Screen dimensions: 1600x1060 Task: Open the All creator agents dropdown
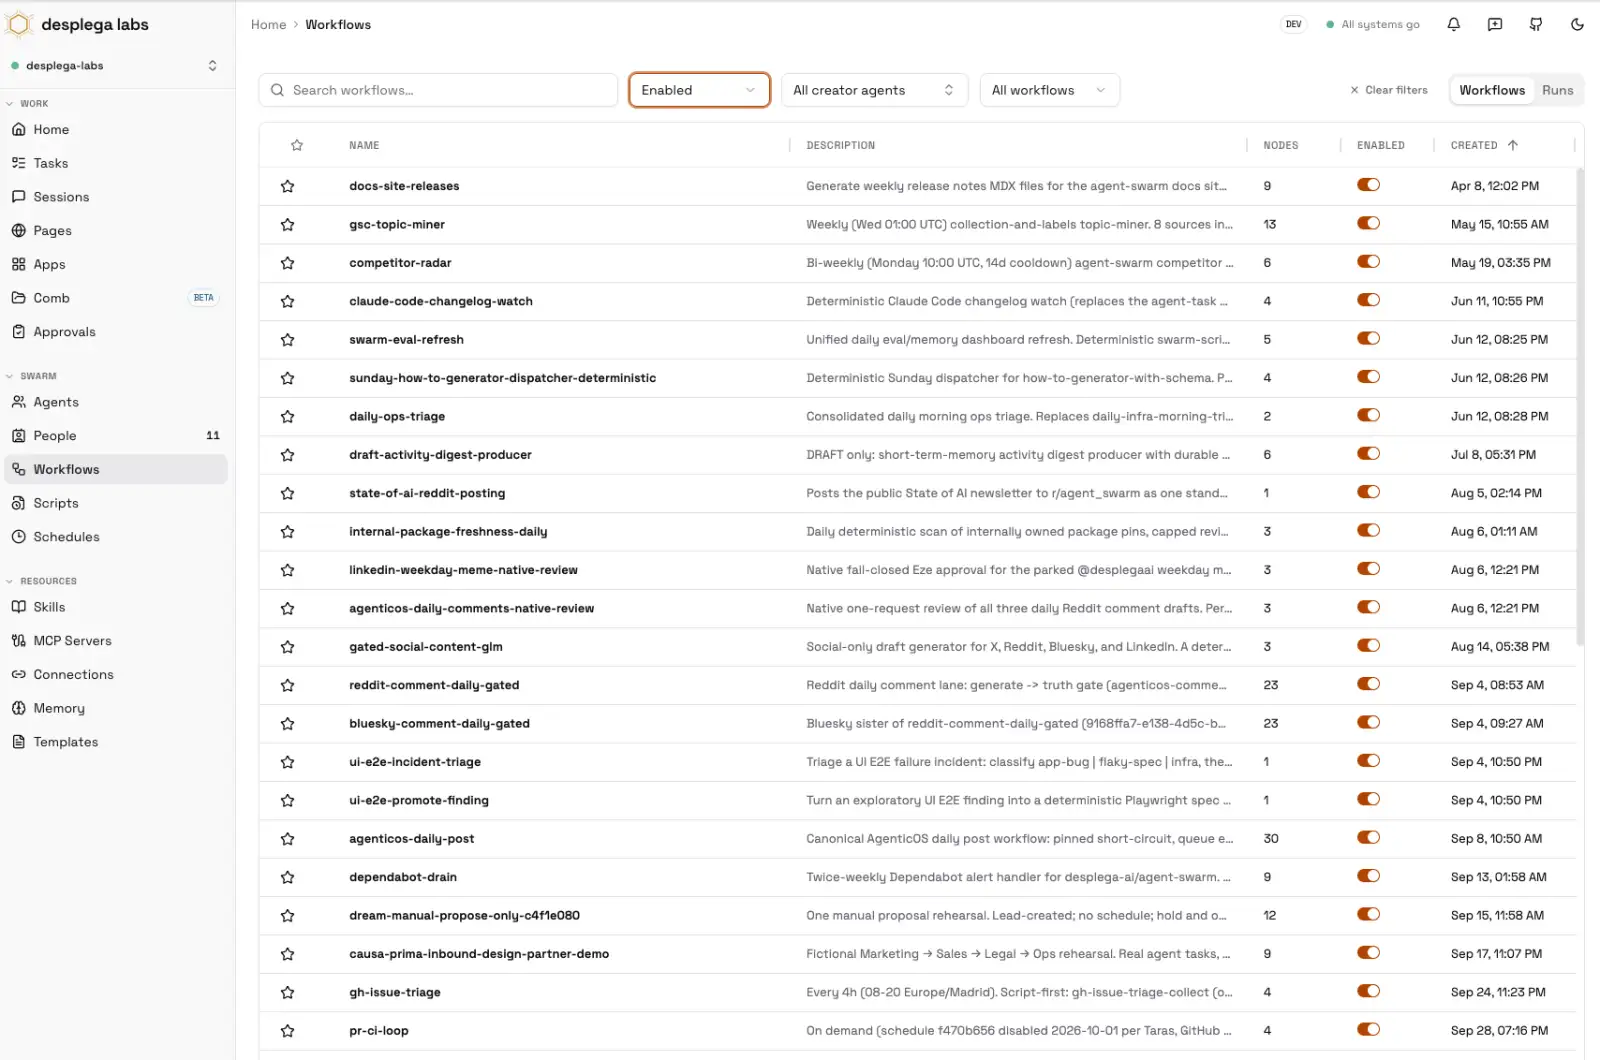tap(874, 90)
